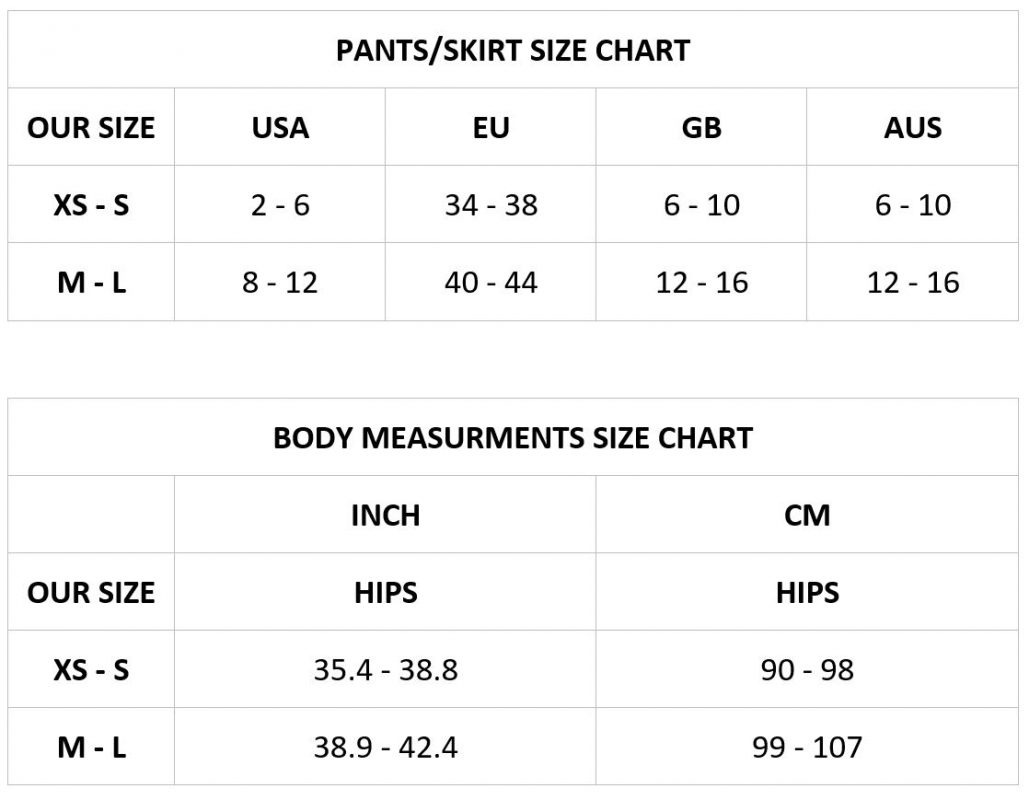Select the USA size 8 - 12 cell
The image size is (1029, 800).
pyautogui.click(x=280, y=282)
